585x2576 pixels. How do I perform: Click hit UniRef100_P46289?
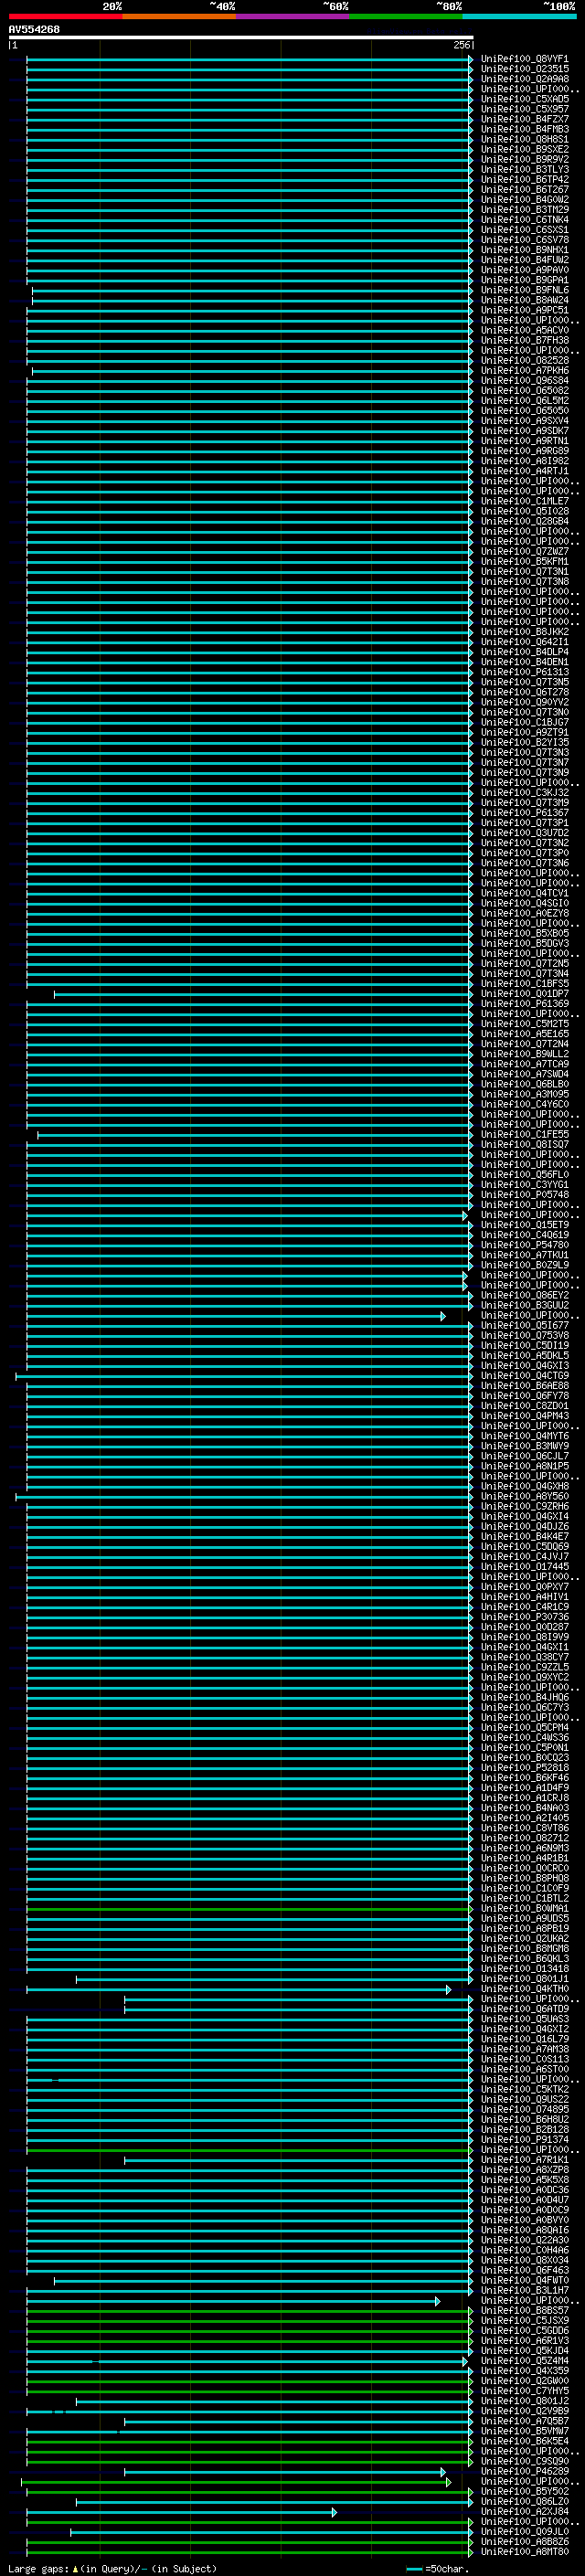click(524, 2471)
